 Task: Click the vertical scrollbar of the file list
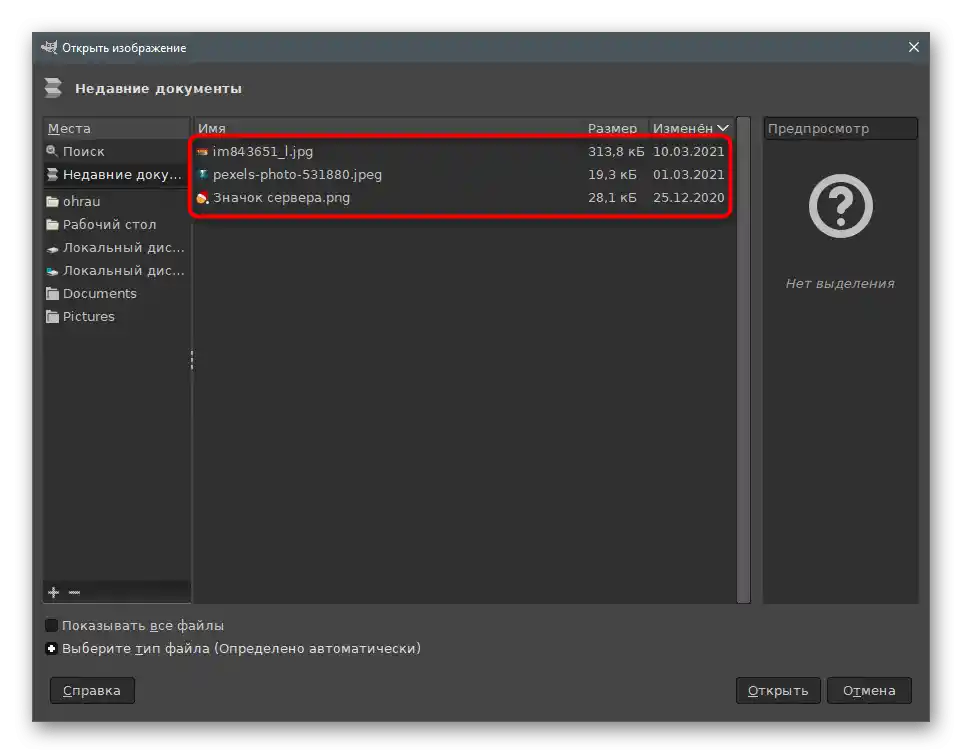coord(743,360)
